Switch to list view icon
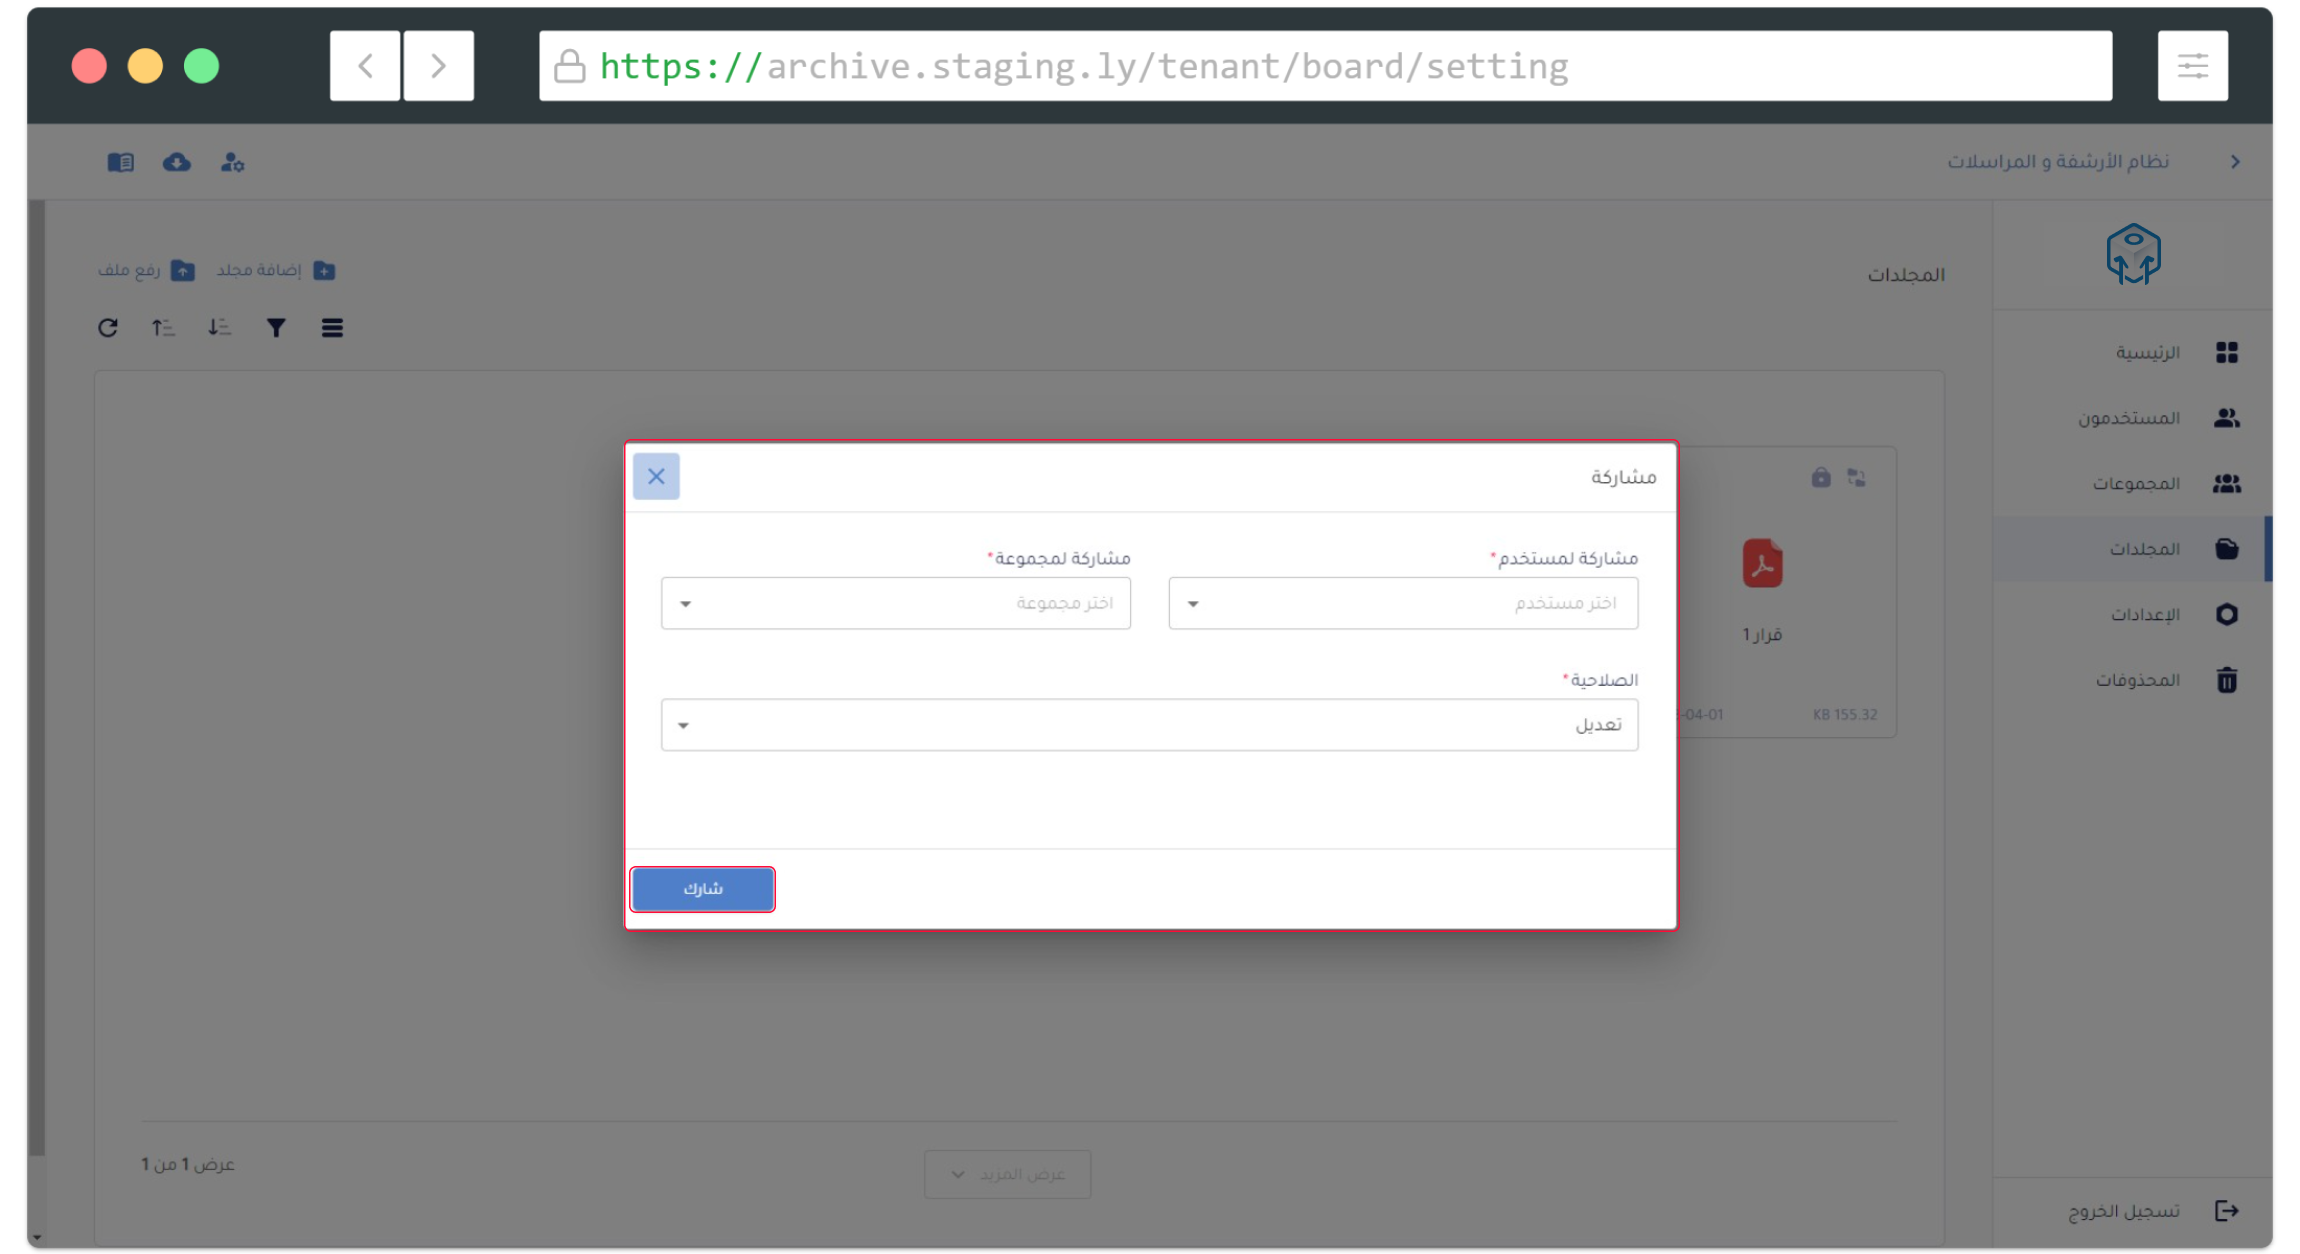The height and width of the screenshot is (1254, 2300). pos(332,328)
